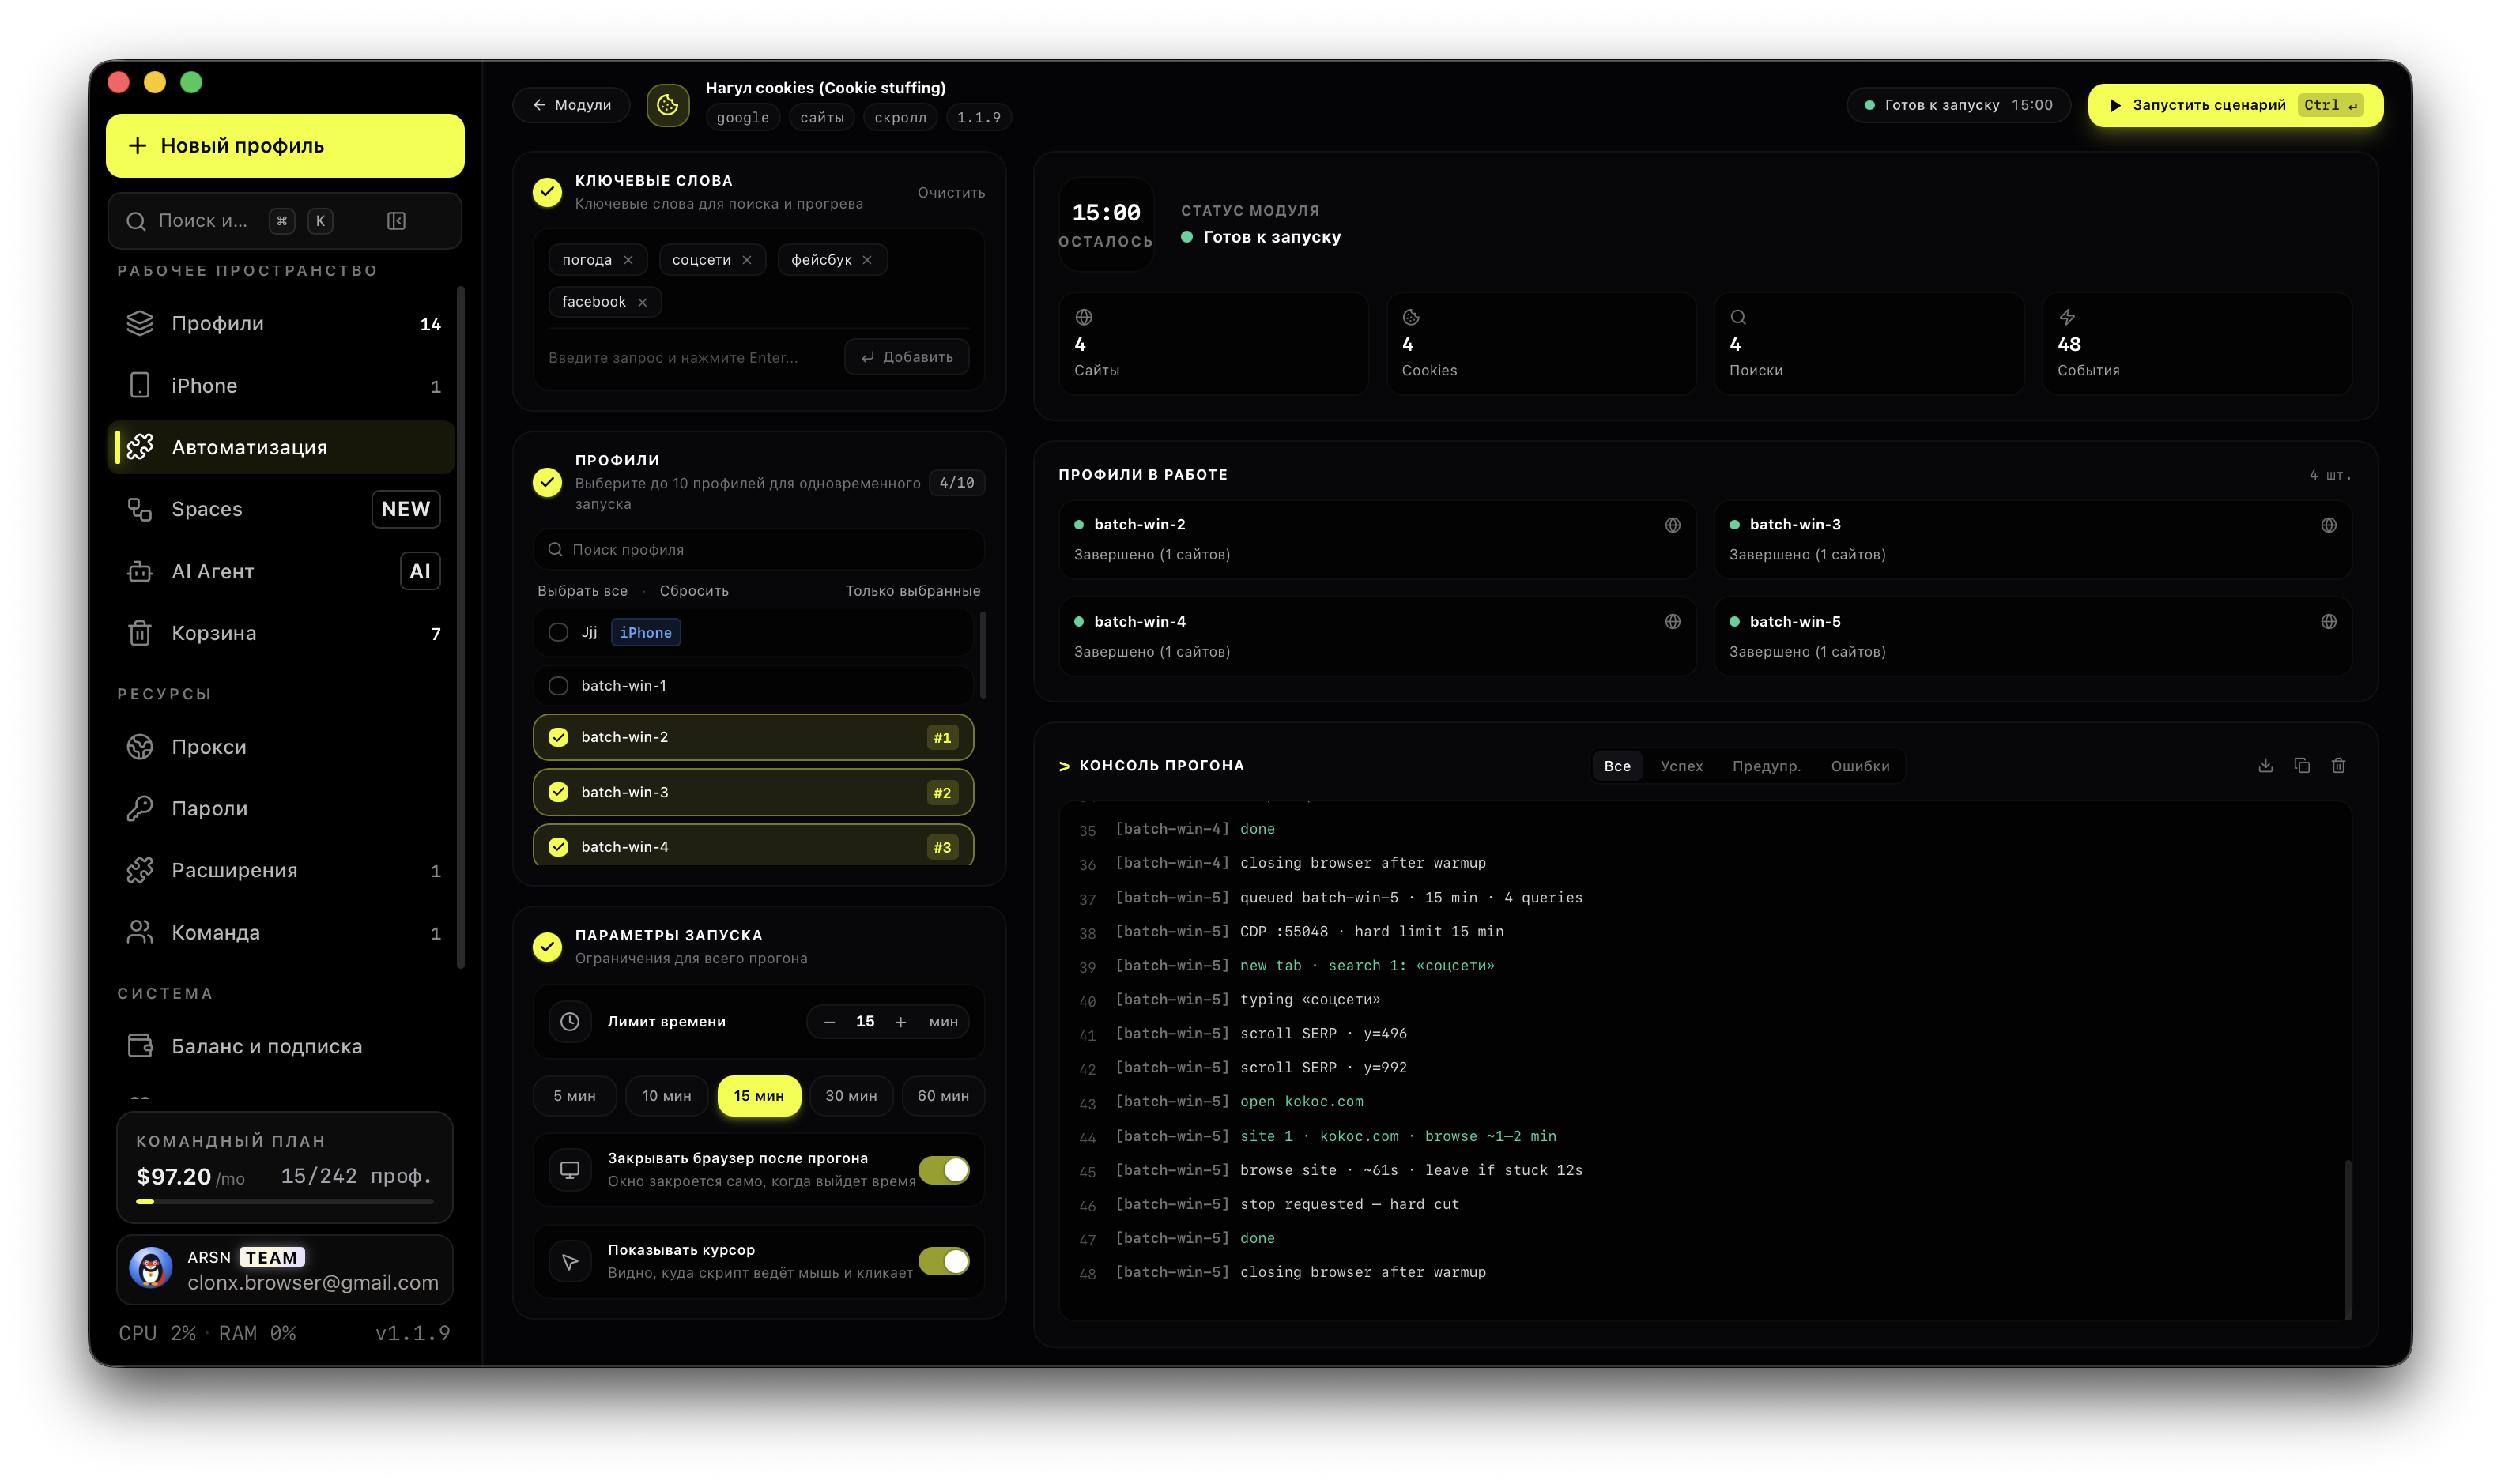Viewport: 2501px width, 1484px height.
Task: Decrease time limit with minus stepper
Action: [x=829, y=1022]
